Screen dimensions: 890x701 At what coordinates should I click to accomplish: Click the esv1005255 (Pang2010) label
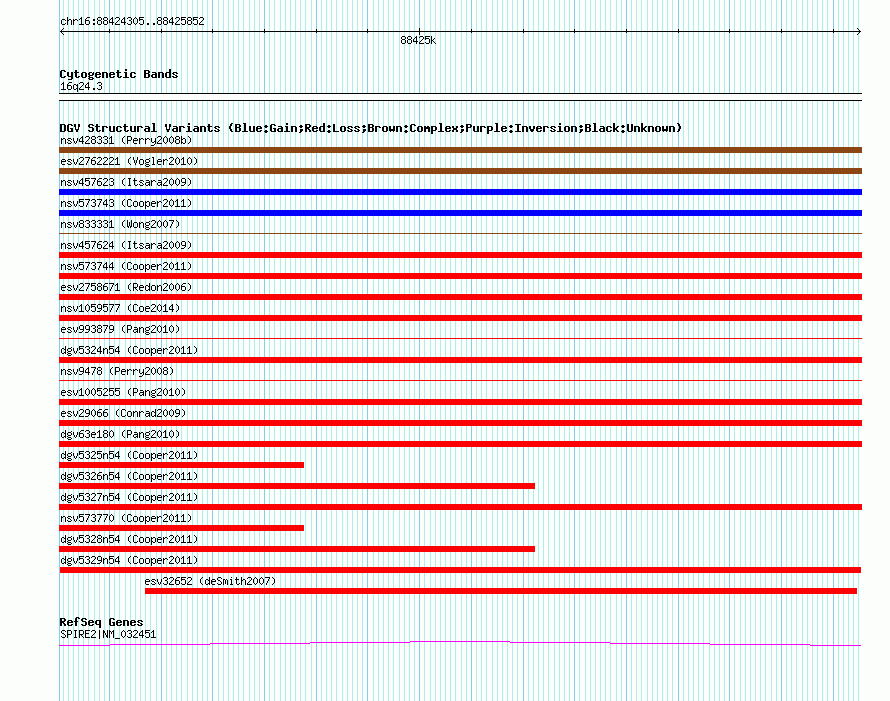[x=123, y=392]
